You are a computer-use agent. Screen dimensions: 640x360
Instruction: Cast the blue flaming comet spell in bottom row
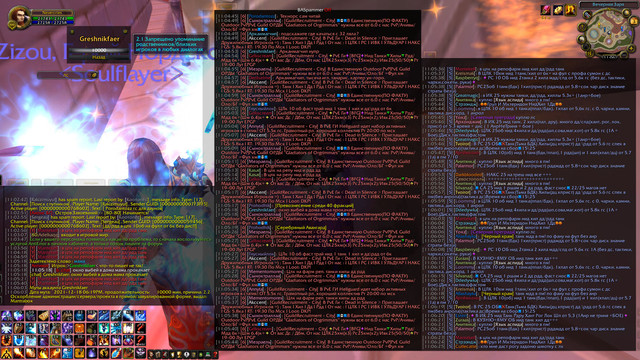[116, 353]
